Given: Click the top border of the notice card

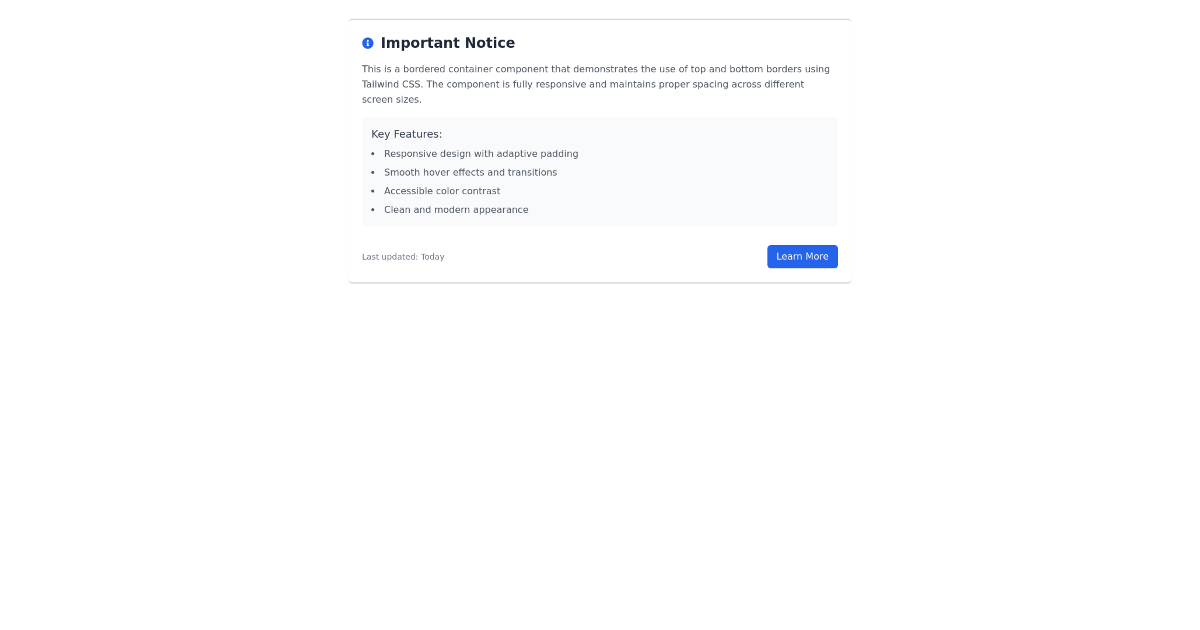Looking at the screenshot, I should pos(600,17).
